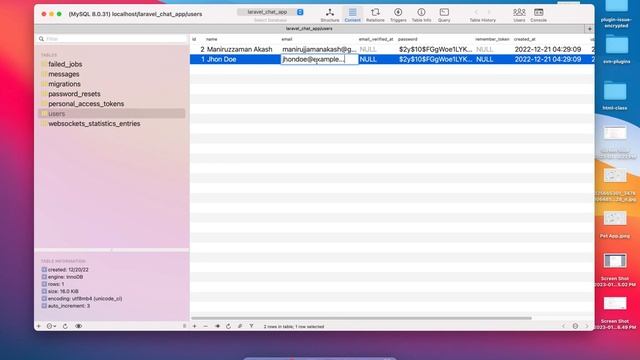
Task: Switch to the Content view
Action: tap(352, 15)
